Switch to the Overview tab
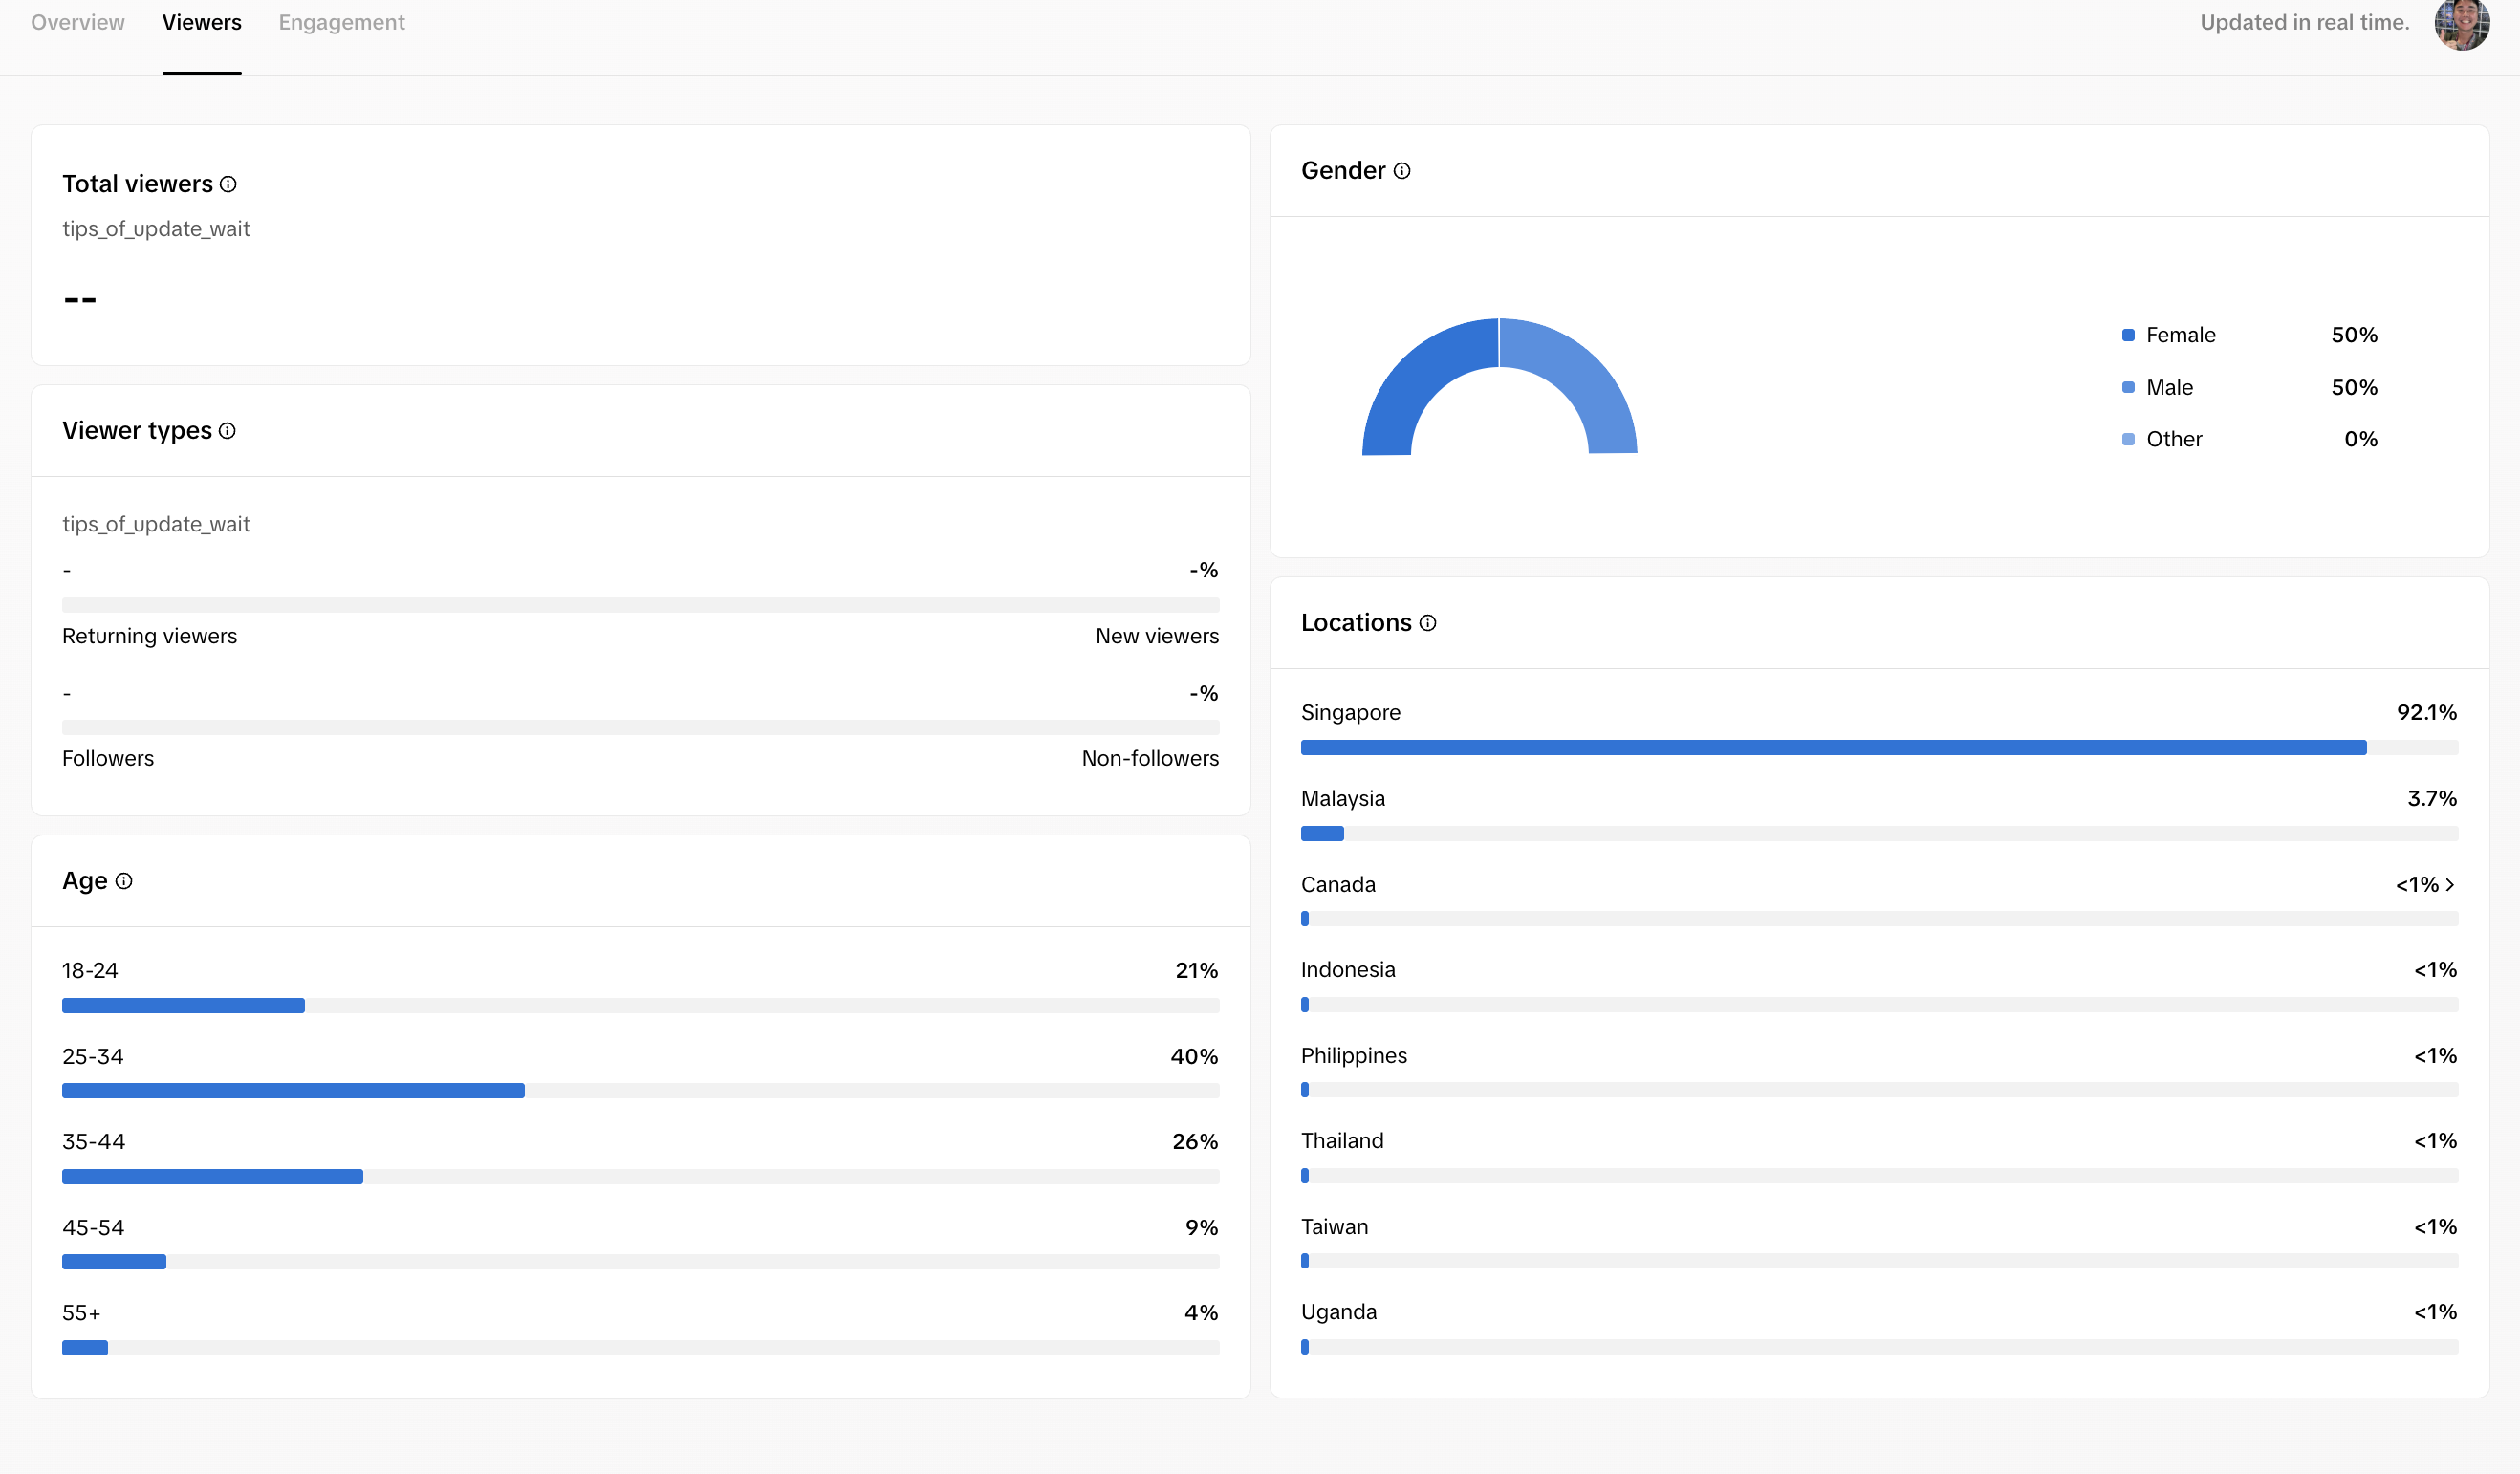The image size is (2520, 1474). pos(78,22)
